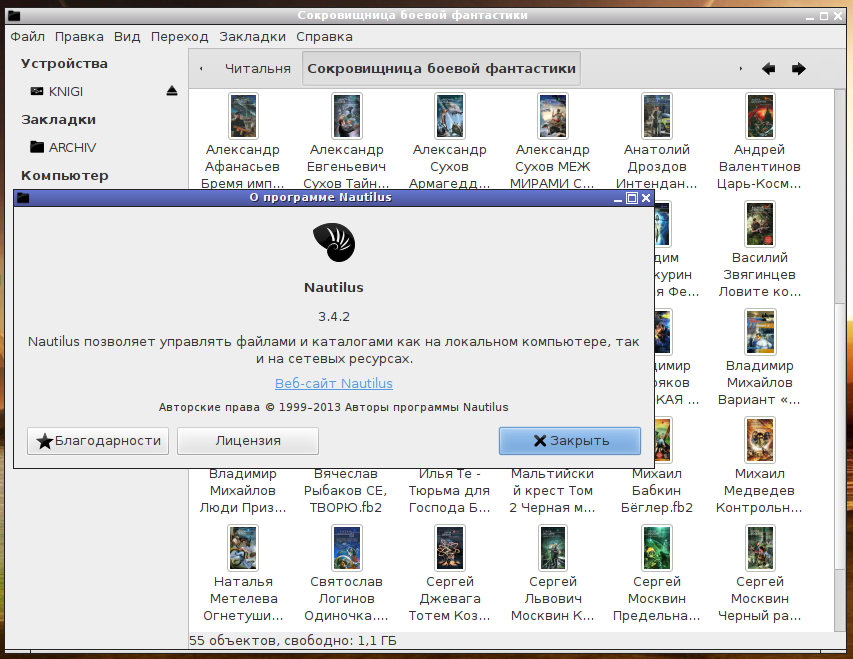This screenshot has height=659, width=853.
Task: Go back with the left arrow
Action: coord(768,69)
